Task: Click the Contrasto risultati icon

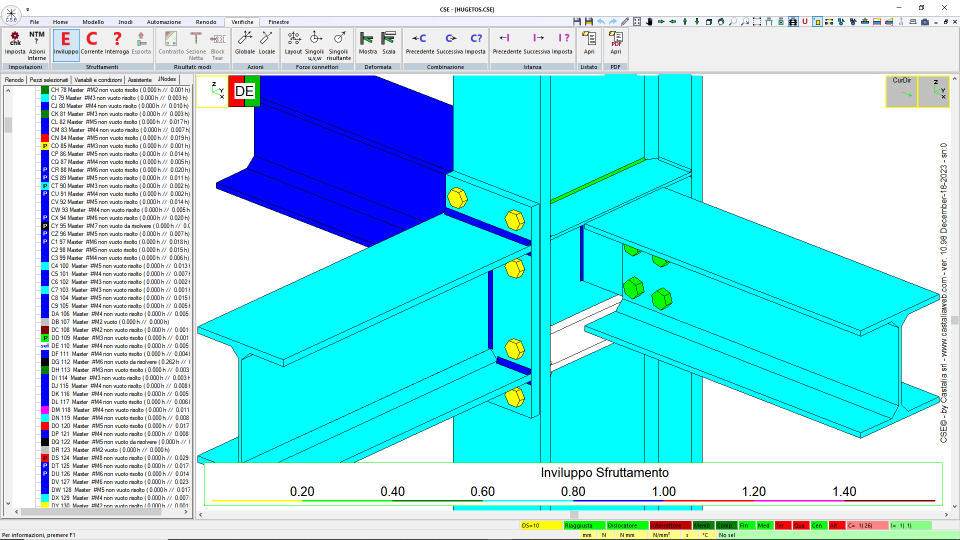Action: pos(171,43)
